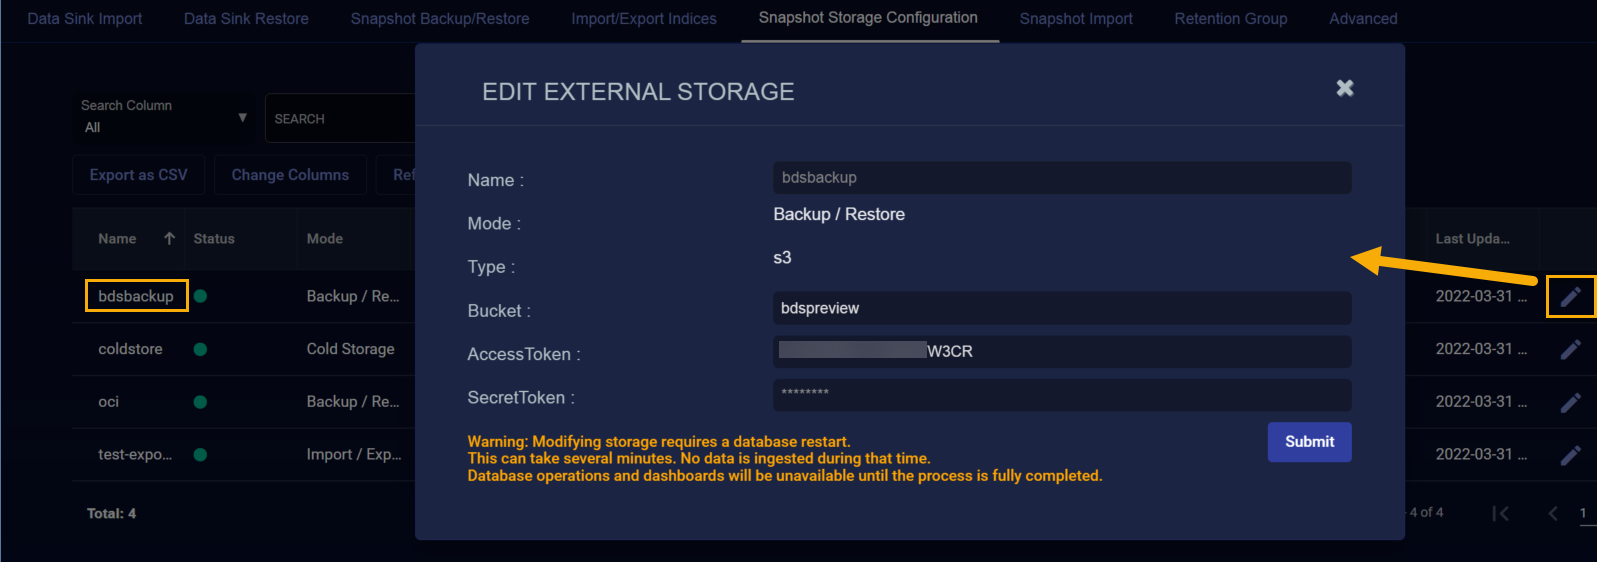
Task: Click the edit pencil for the test-expo row
Action: pyautogui.click(x=1571, y=455)
